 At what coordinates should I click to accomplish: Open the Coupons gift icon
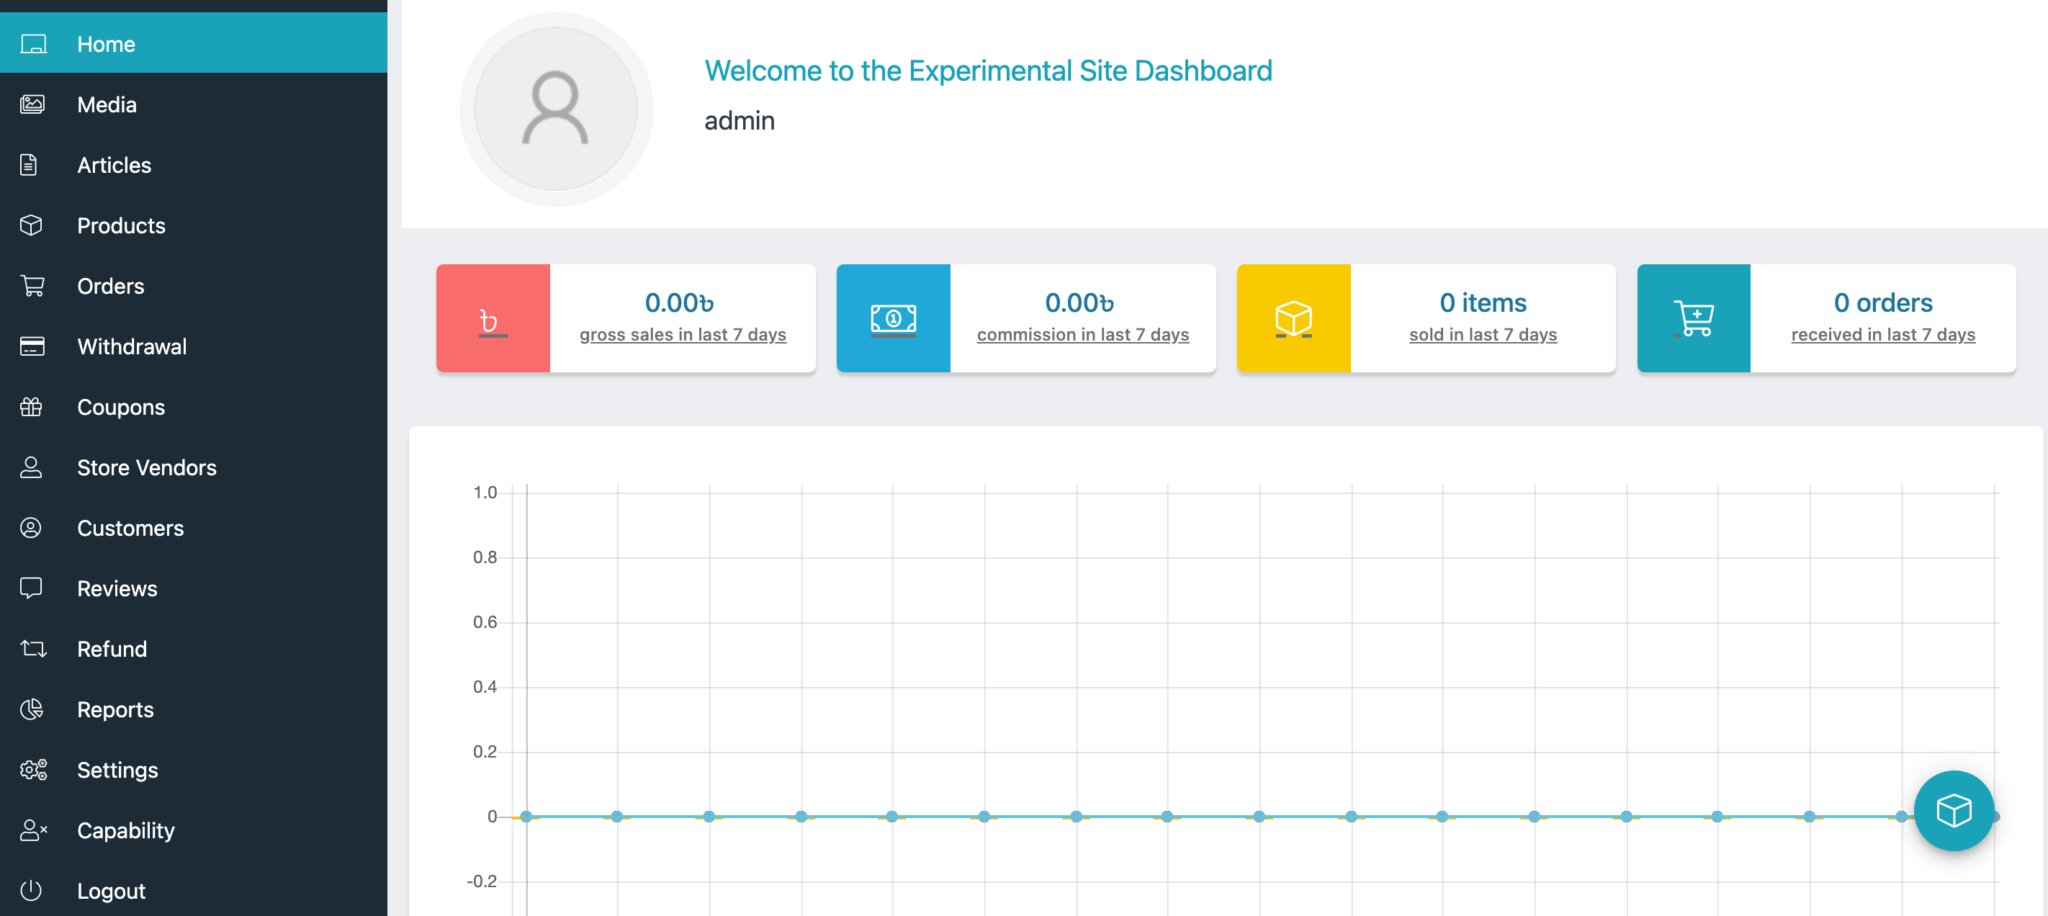click(x=32, y=407)
